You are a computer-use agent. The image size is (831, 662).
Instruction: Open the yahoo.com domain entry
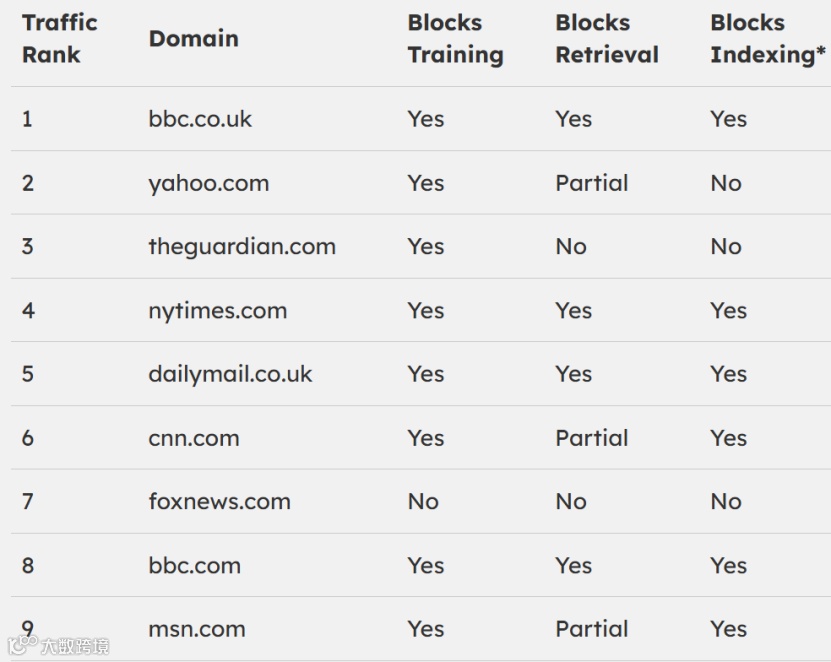[x=209, y=183]
